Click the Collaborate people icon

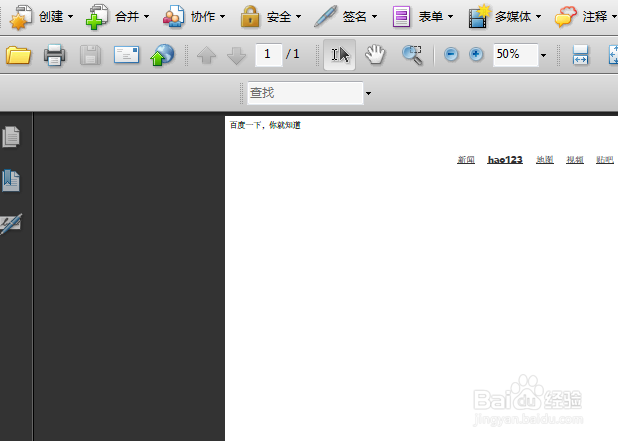tap(173, 17)
